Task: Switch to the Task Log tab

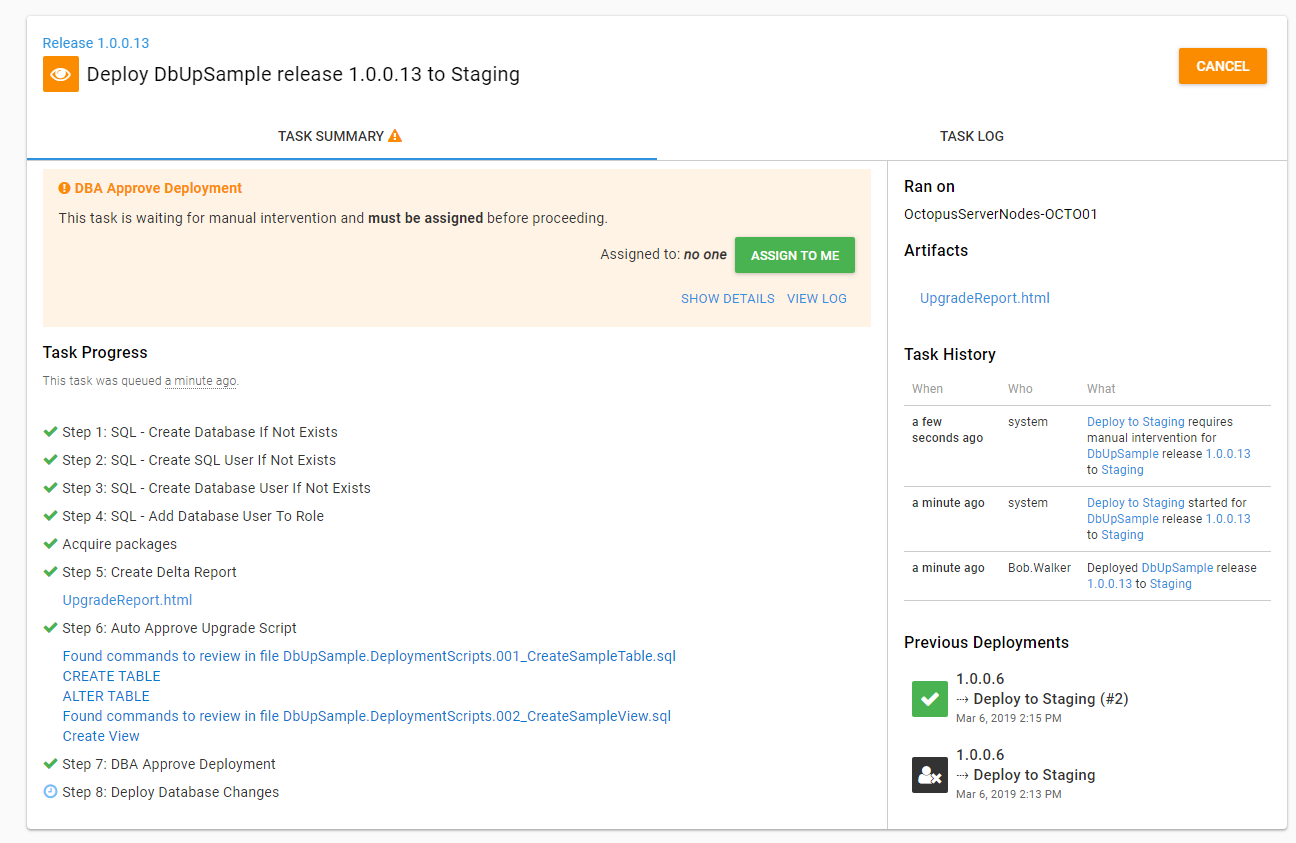Action: pos(971,136)
